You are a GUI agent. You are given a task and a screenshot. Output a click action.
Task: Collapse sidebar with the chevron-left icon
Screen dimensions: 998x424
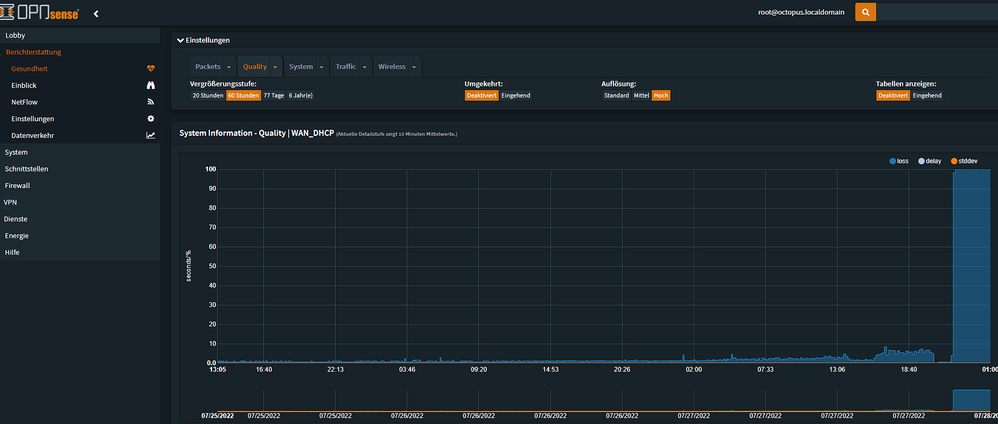[x=96, y=13]
